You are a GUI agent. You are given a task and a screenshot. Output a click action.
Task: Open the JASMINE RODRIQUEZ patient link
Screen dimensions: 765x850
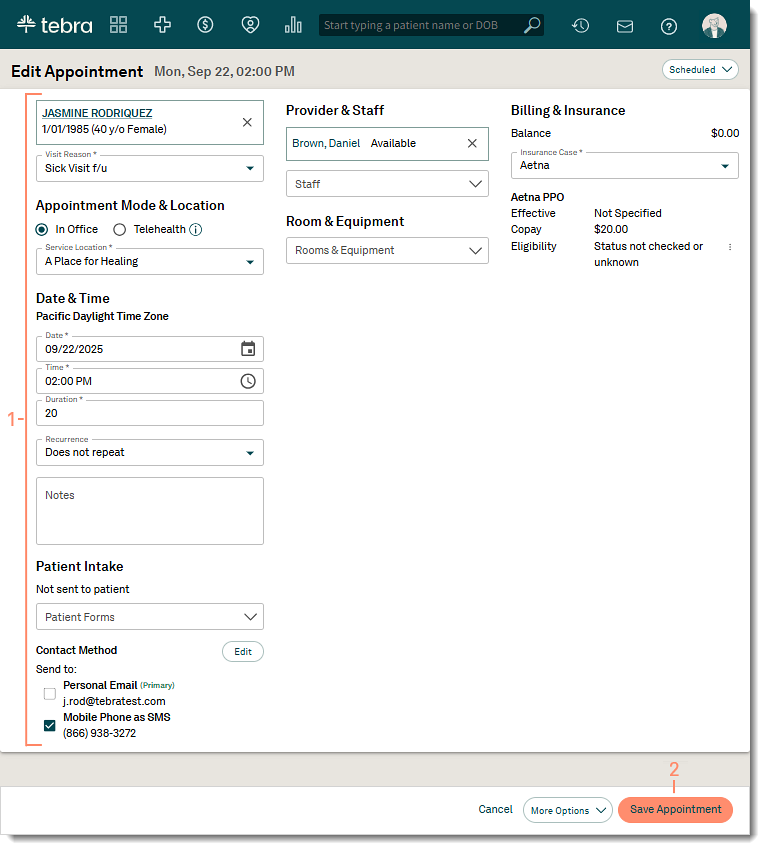click(97, 113)
